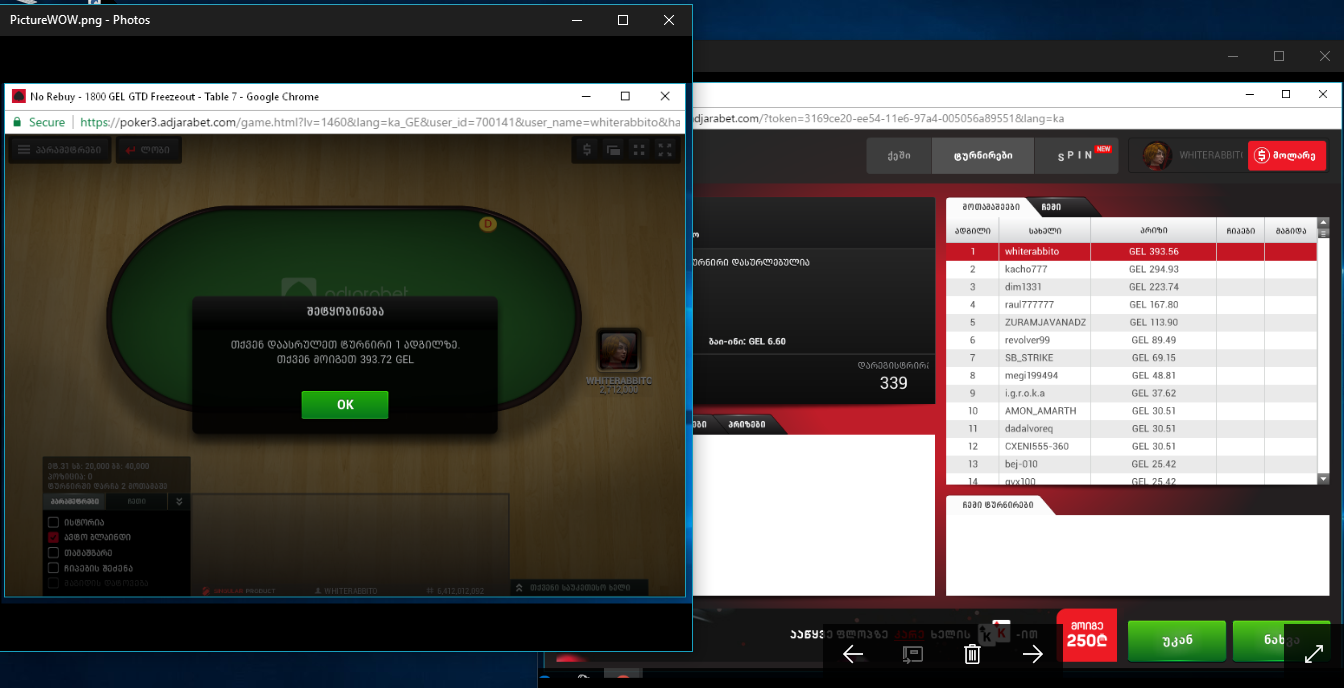Check the ისტორია checkbox
The width and height of the screenshot is (1344, 688).
(x=53, y=522)
